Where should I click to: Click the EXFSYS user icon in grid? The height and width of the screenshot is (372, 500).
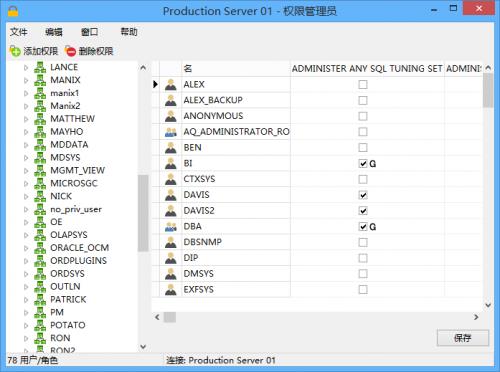pos(171,290)
